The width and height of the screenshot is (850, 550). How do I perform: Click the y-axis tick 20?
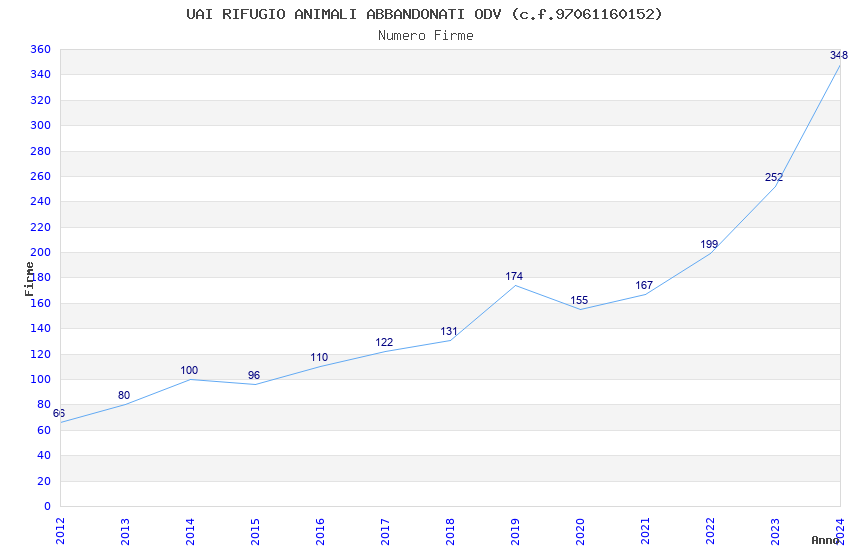(x=43, y=481)
